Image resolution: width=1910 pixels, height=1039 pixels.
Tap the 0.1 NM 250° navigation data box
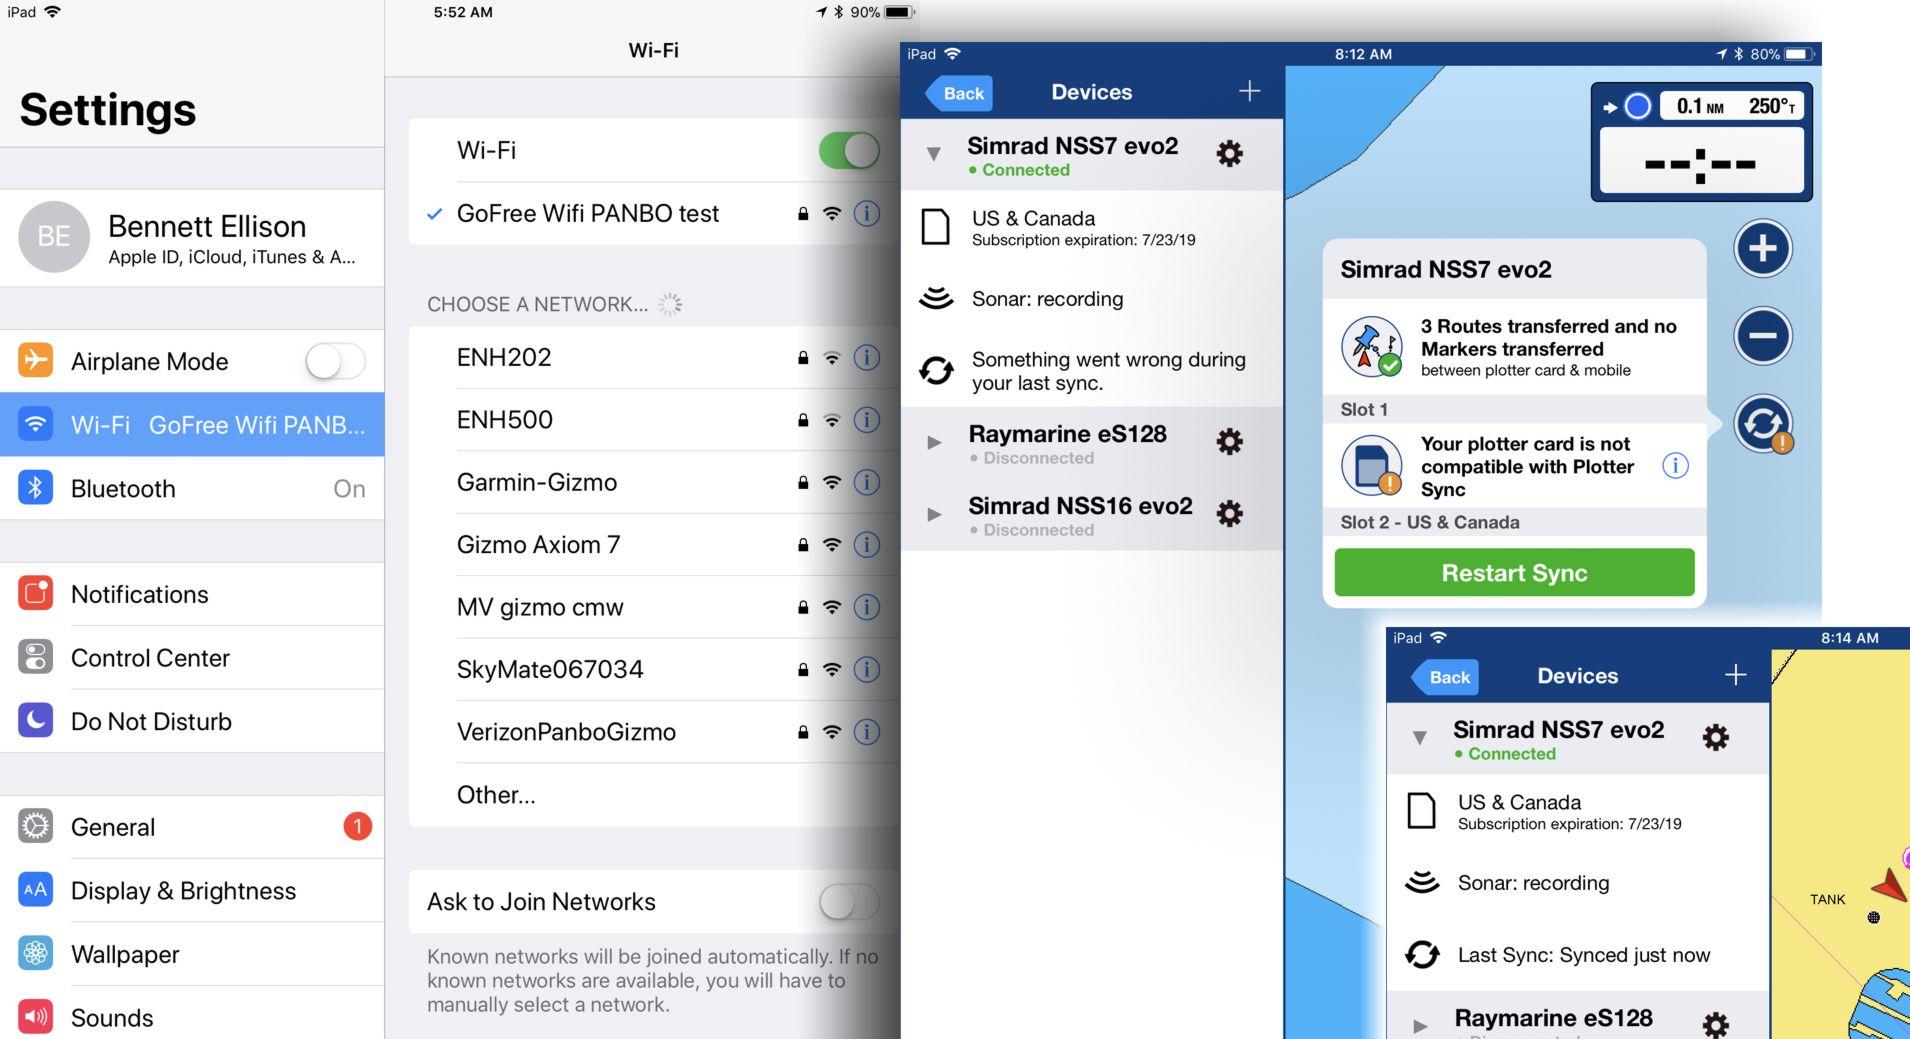(x=1701, y=142)
